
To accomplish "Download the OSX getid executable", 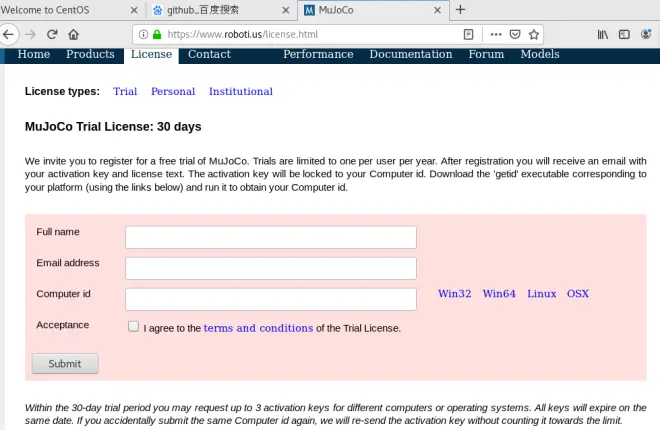I will tap(578, 294).
